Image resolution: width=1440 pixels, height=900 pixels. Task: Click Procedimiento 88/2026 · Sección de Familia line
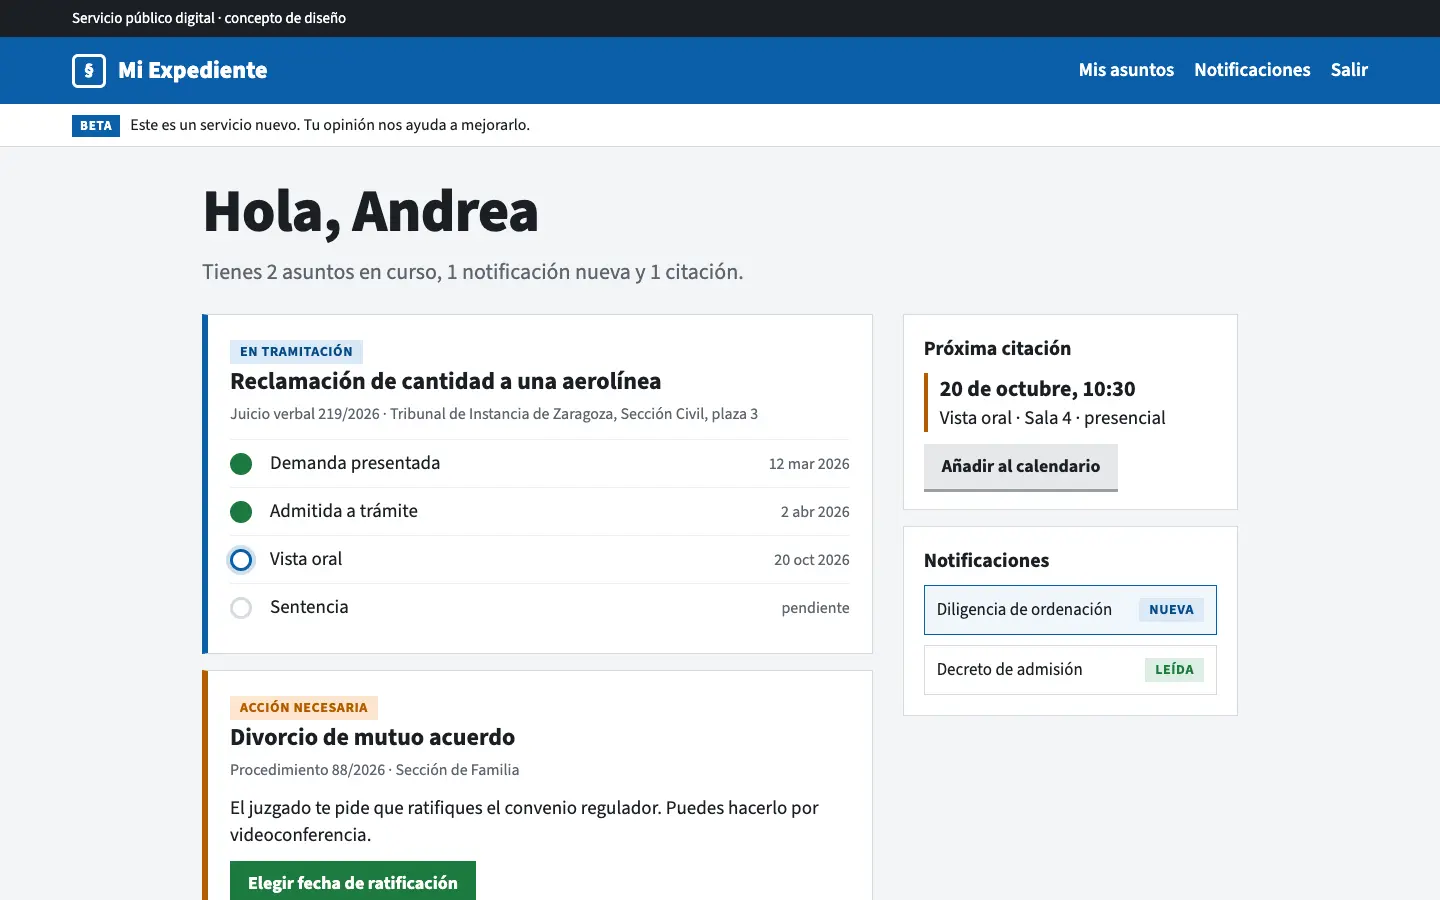tap(375, 770)
